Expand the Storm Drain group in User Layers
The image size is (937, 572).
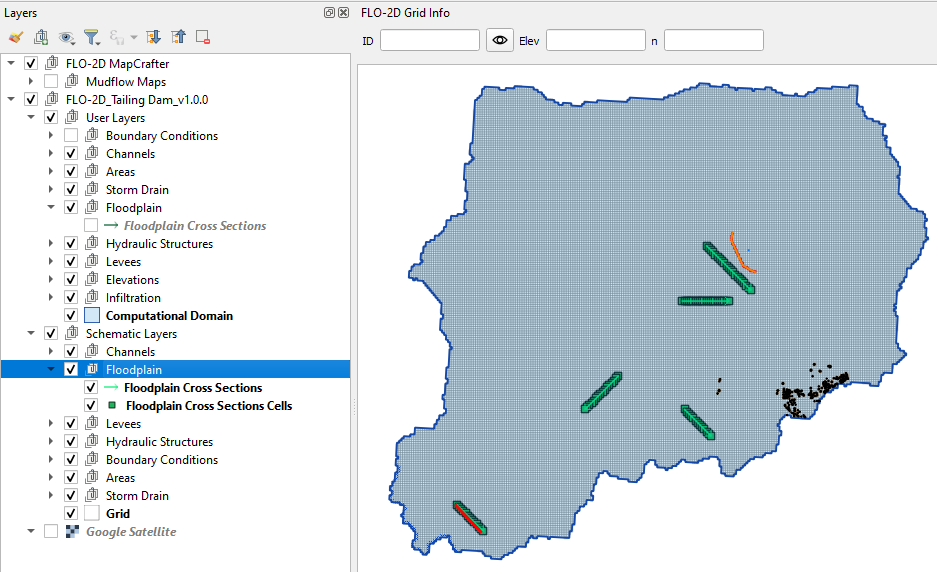pos(52,190)
